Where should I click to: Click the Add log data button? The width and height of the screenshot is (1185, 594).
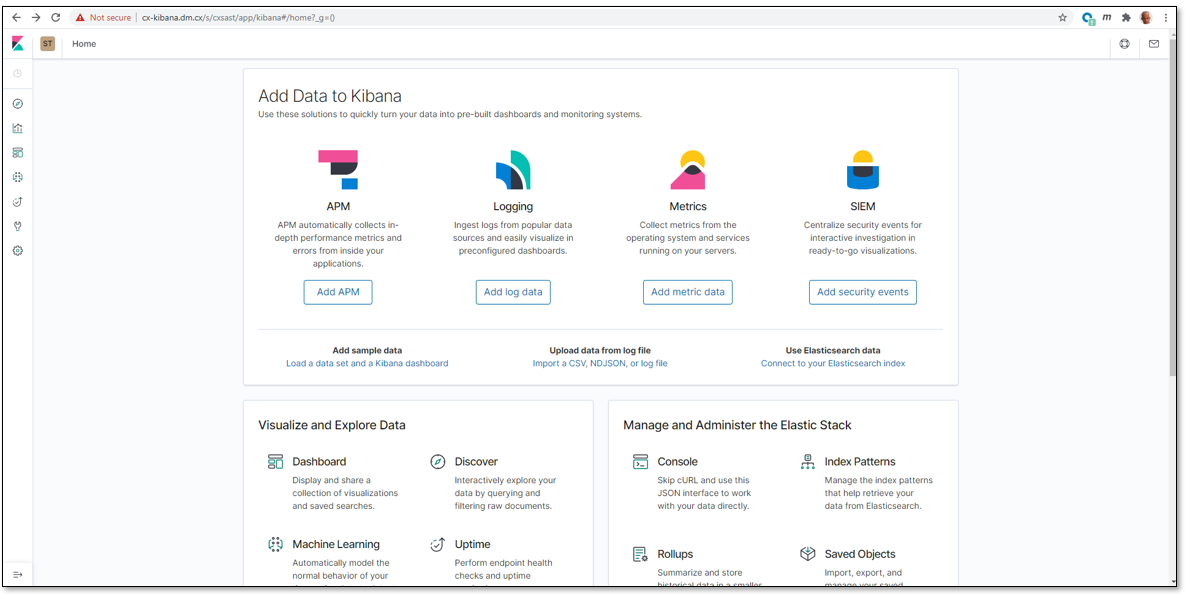pos(513,292)
